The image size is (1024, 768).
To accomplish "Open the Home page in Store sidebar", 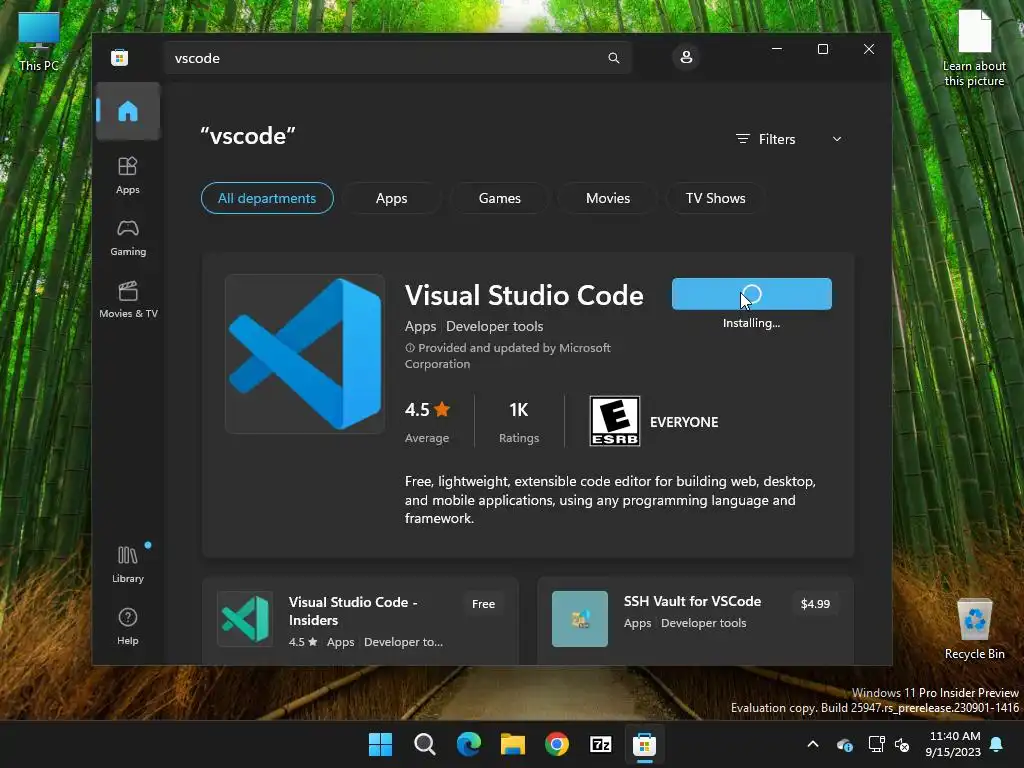I will click(128, 111).
